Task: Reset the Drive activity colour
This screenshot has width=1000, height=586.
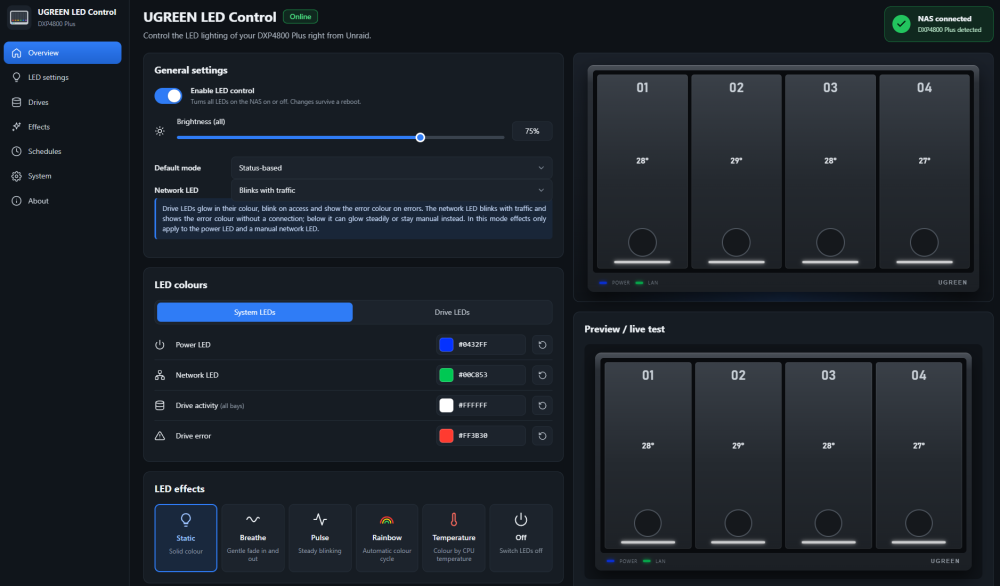Action: click(542, 406)
